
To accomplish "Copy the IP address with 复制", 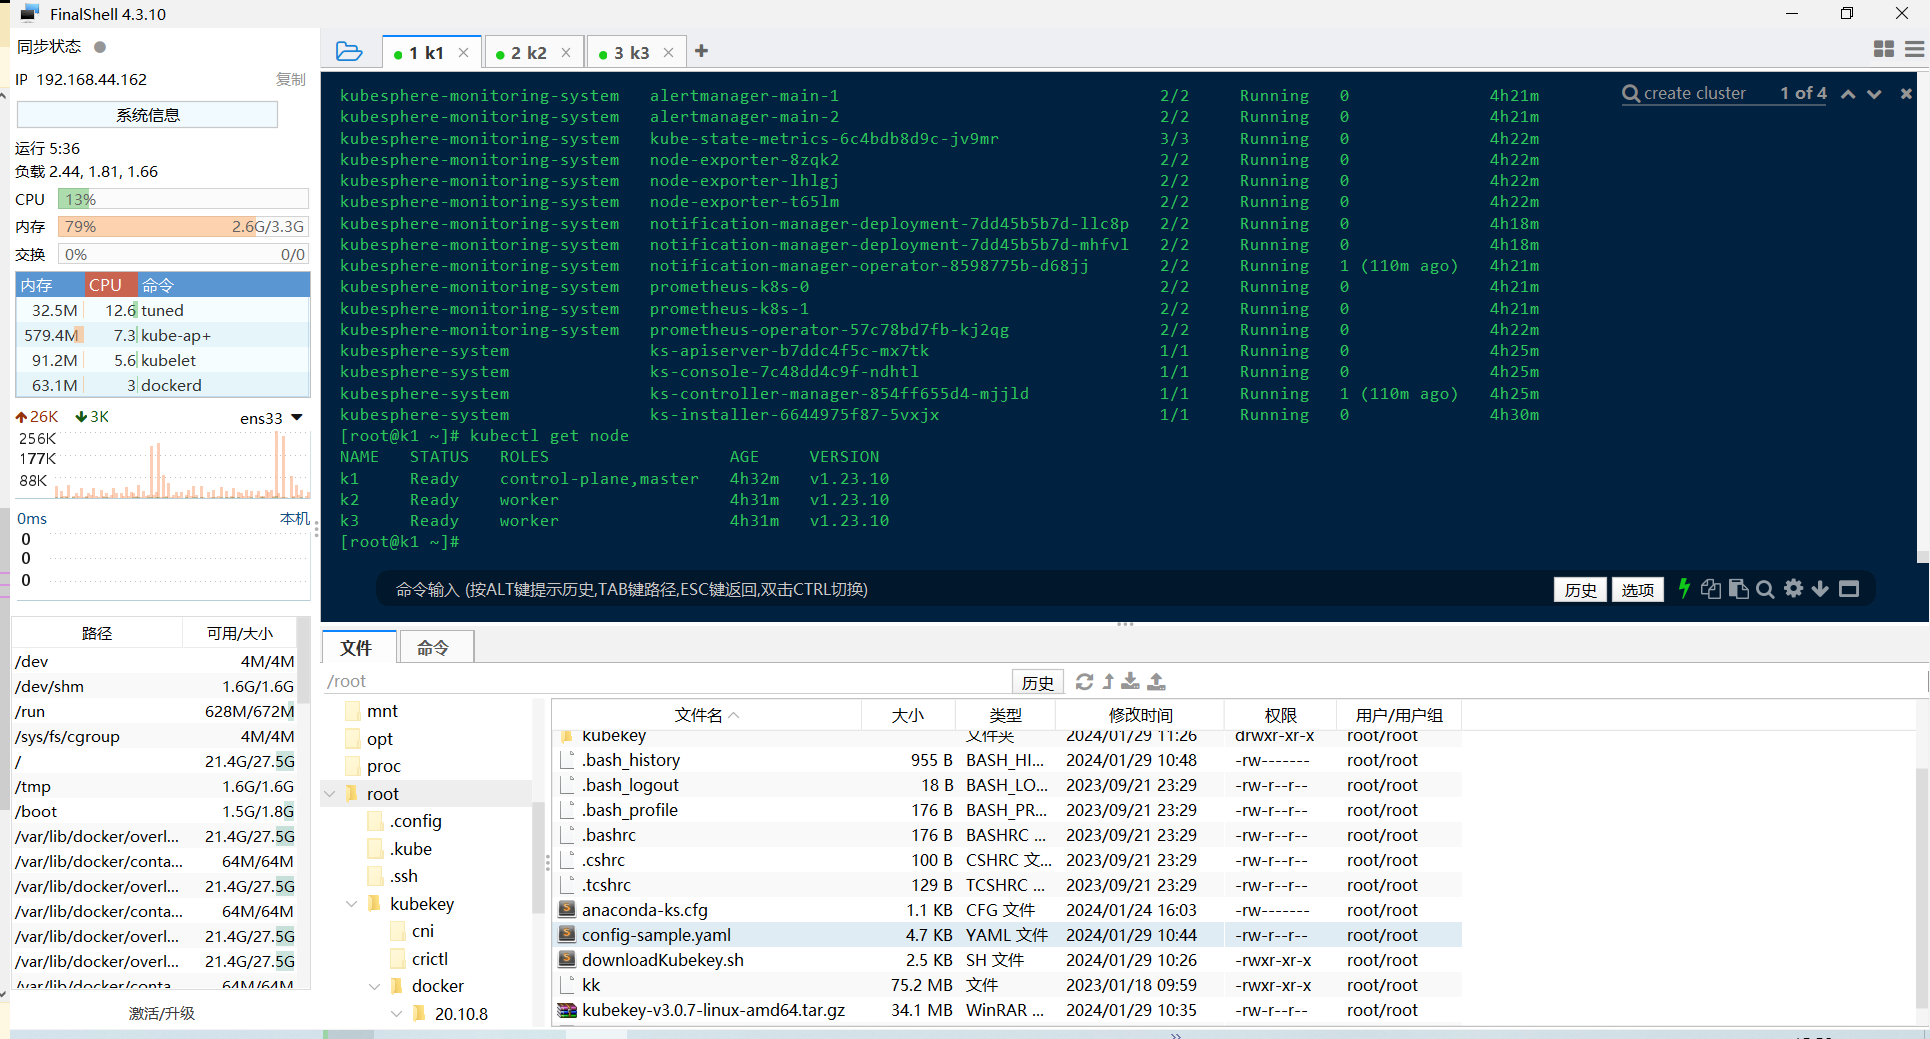I will (x=290, y=80).
